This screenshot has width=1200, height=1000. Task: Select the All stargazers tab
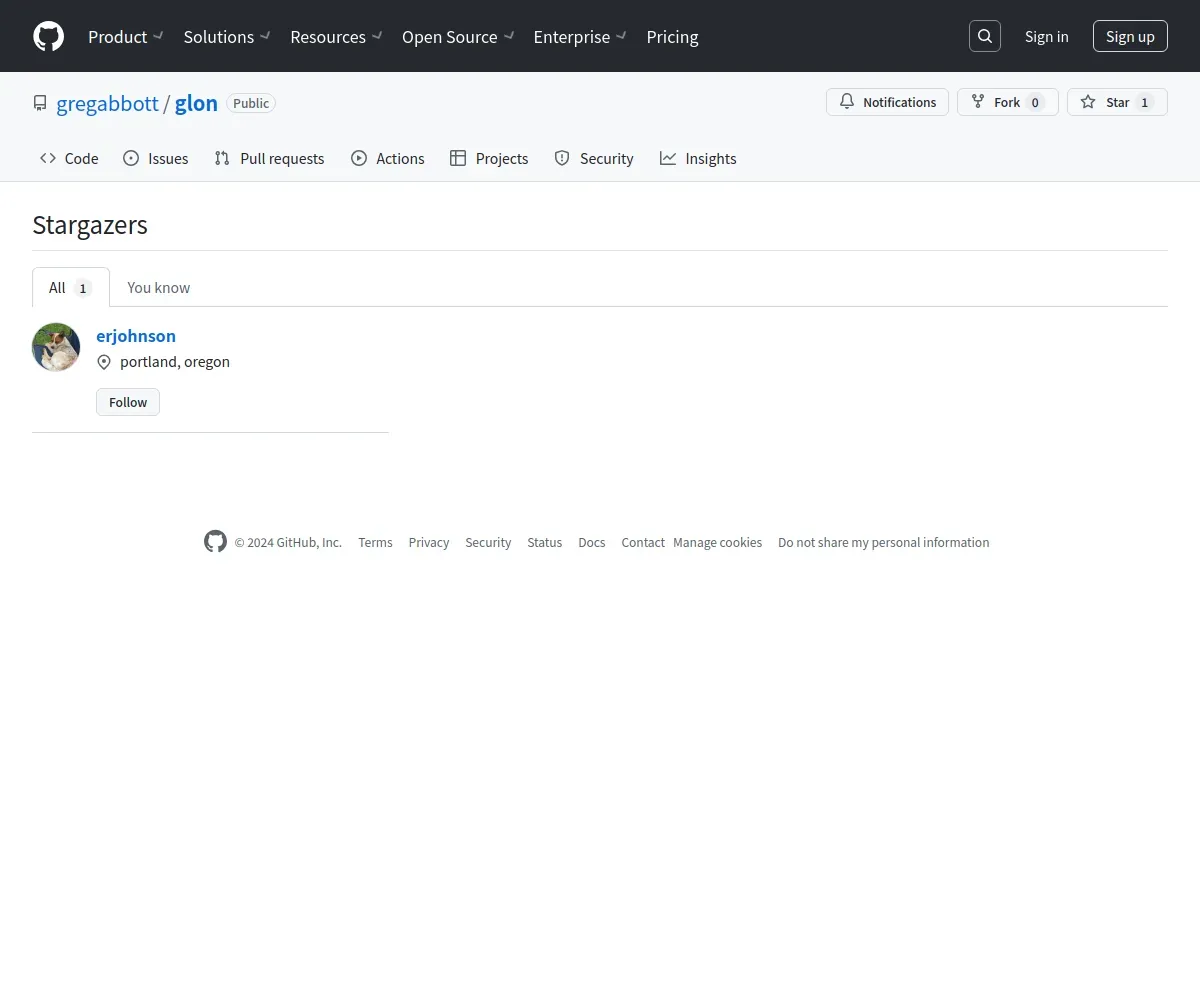[71, 287]
